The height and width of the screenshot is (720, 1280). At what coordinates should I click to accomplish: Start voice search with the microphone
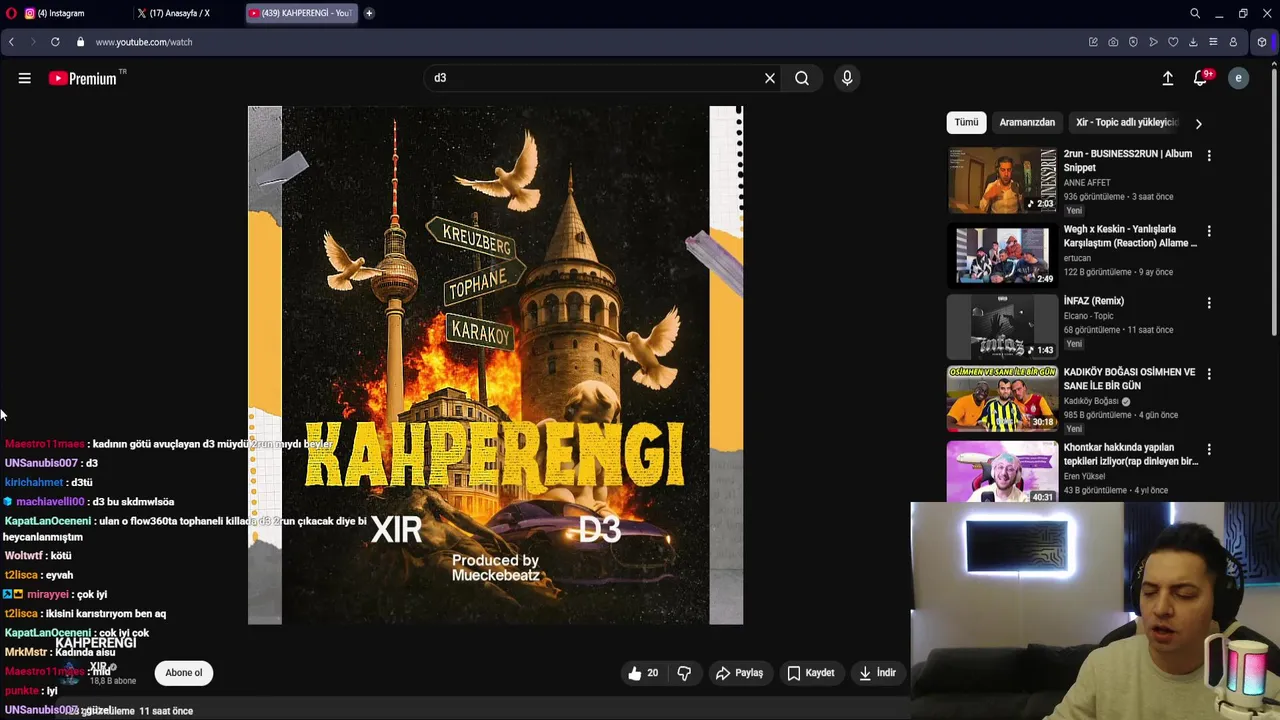click(x=847, y=78)
